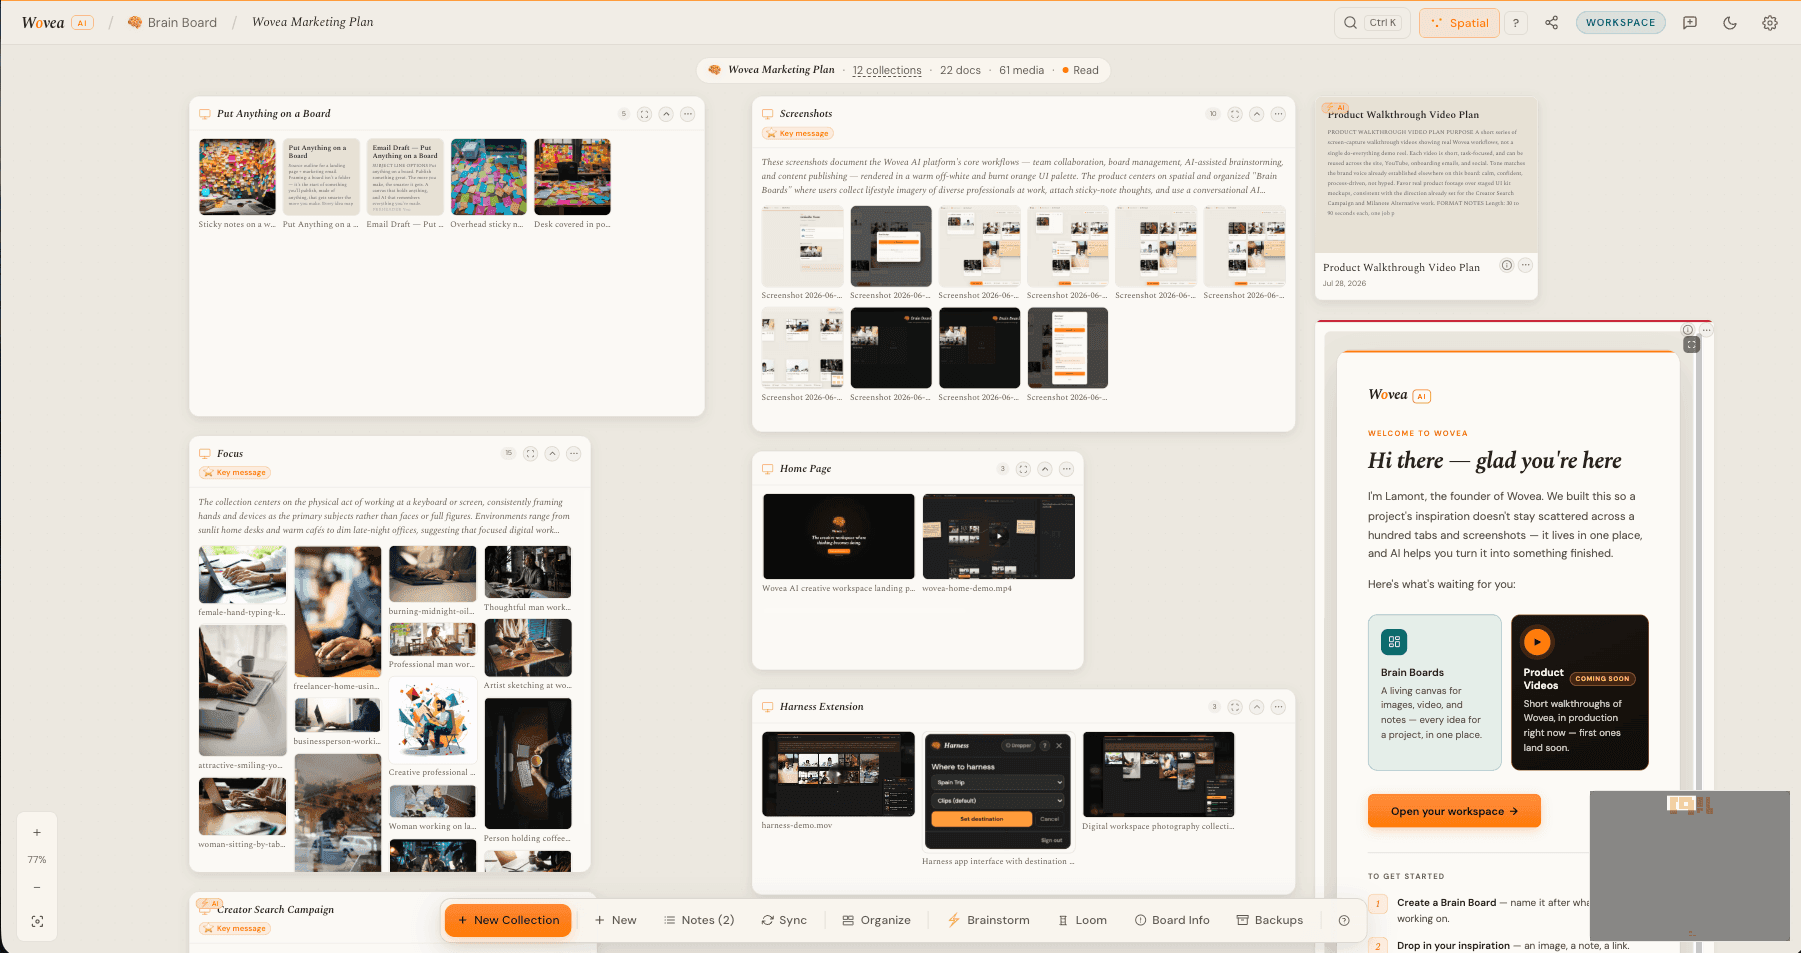
Task: Collapse the Home Page collection
Action: [1045, 469]
